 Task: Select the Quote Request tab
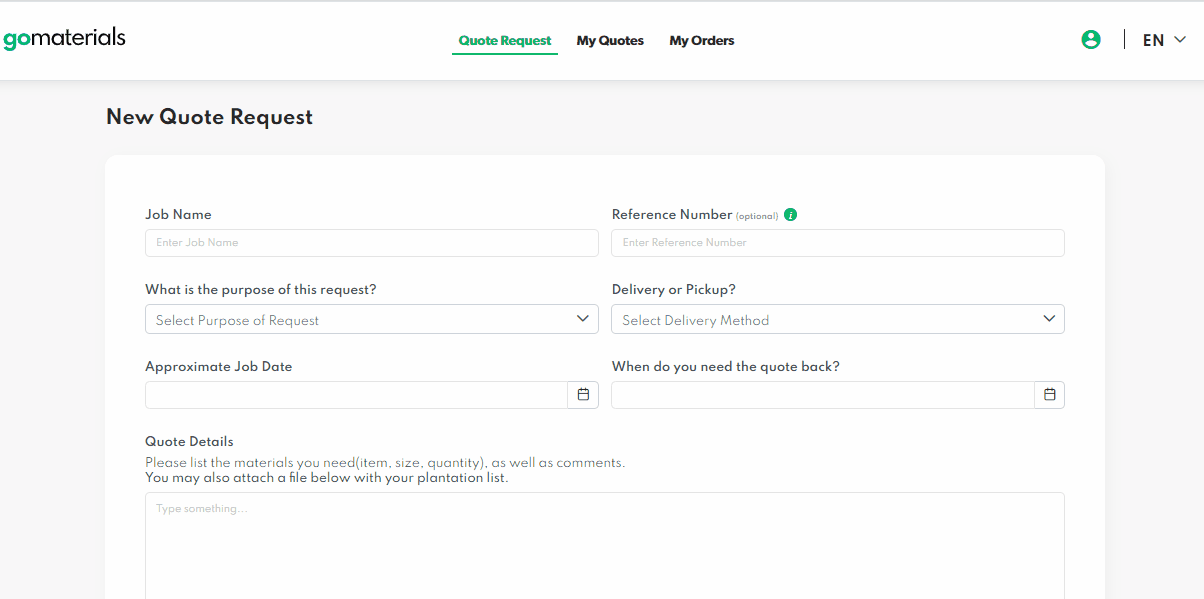tap(505, 41)
